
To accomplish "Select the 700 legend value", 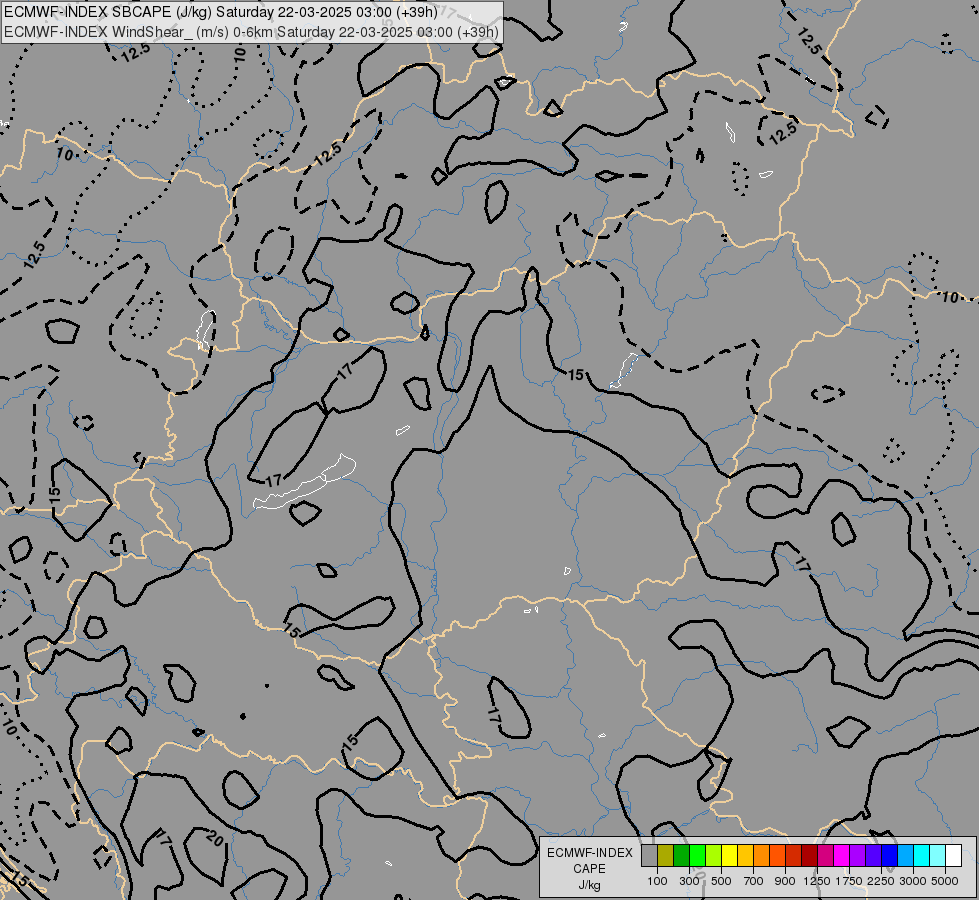I will point(754,881).
